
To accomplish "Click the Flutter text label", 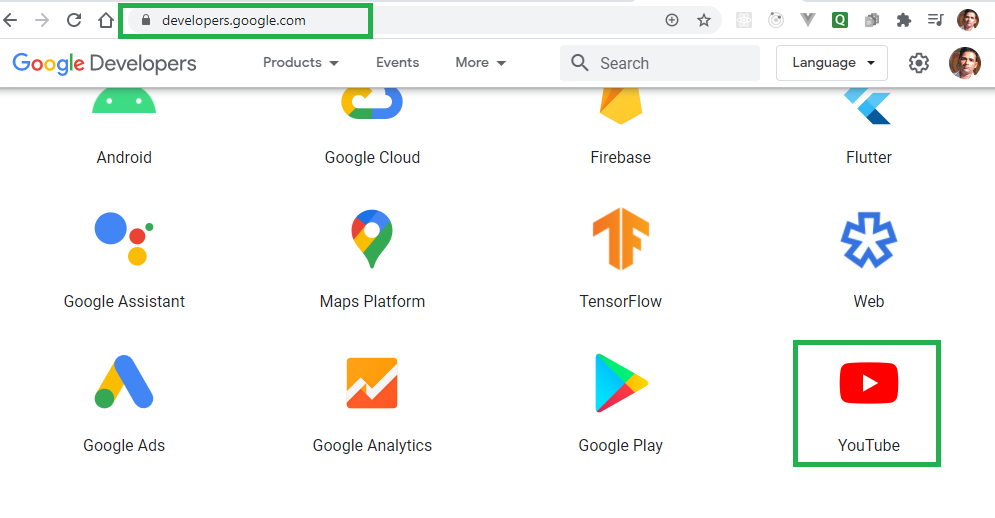I will coord(869,157).
